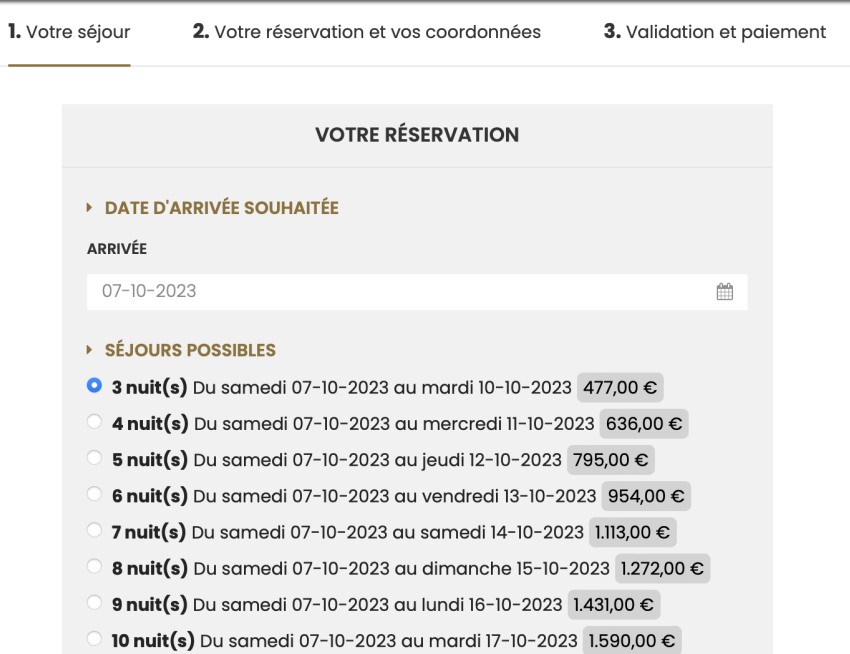Select the 3 nuit(s) radio button
Screen dimensions: 850x654
pos(94,385)
